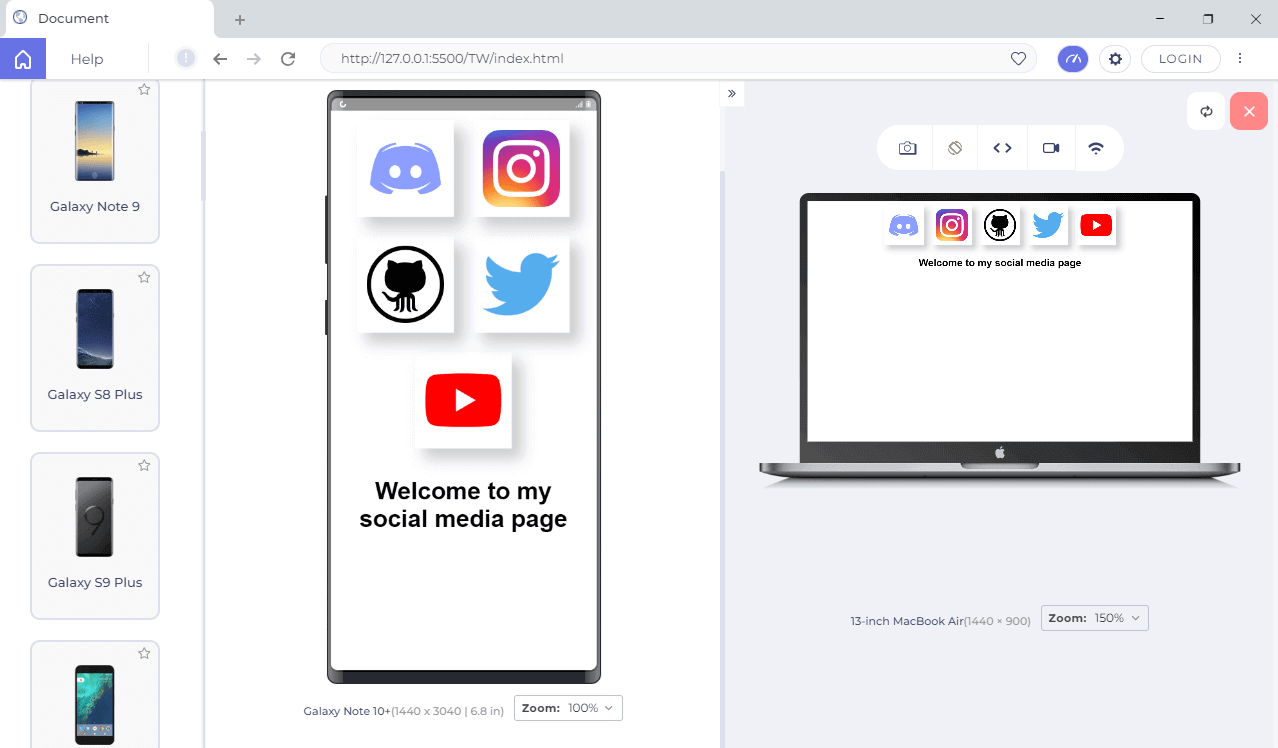This screenshot has width=1278, height=748.
Task: Click YouTube icon in phone preview
Action: coord(463,400)
